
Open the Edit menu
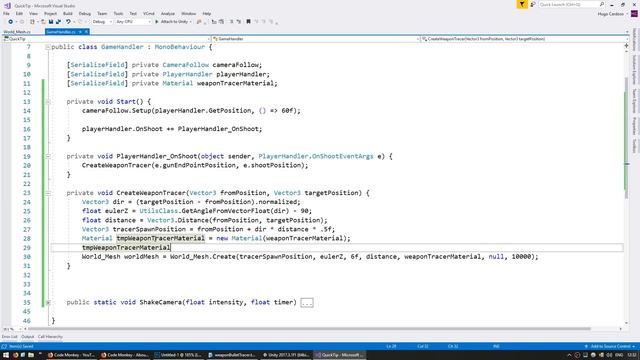click(19, 13)
